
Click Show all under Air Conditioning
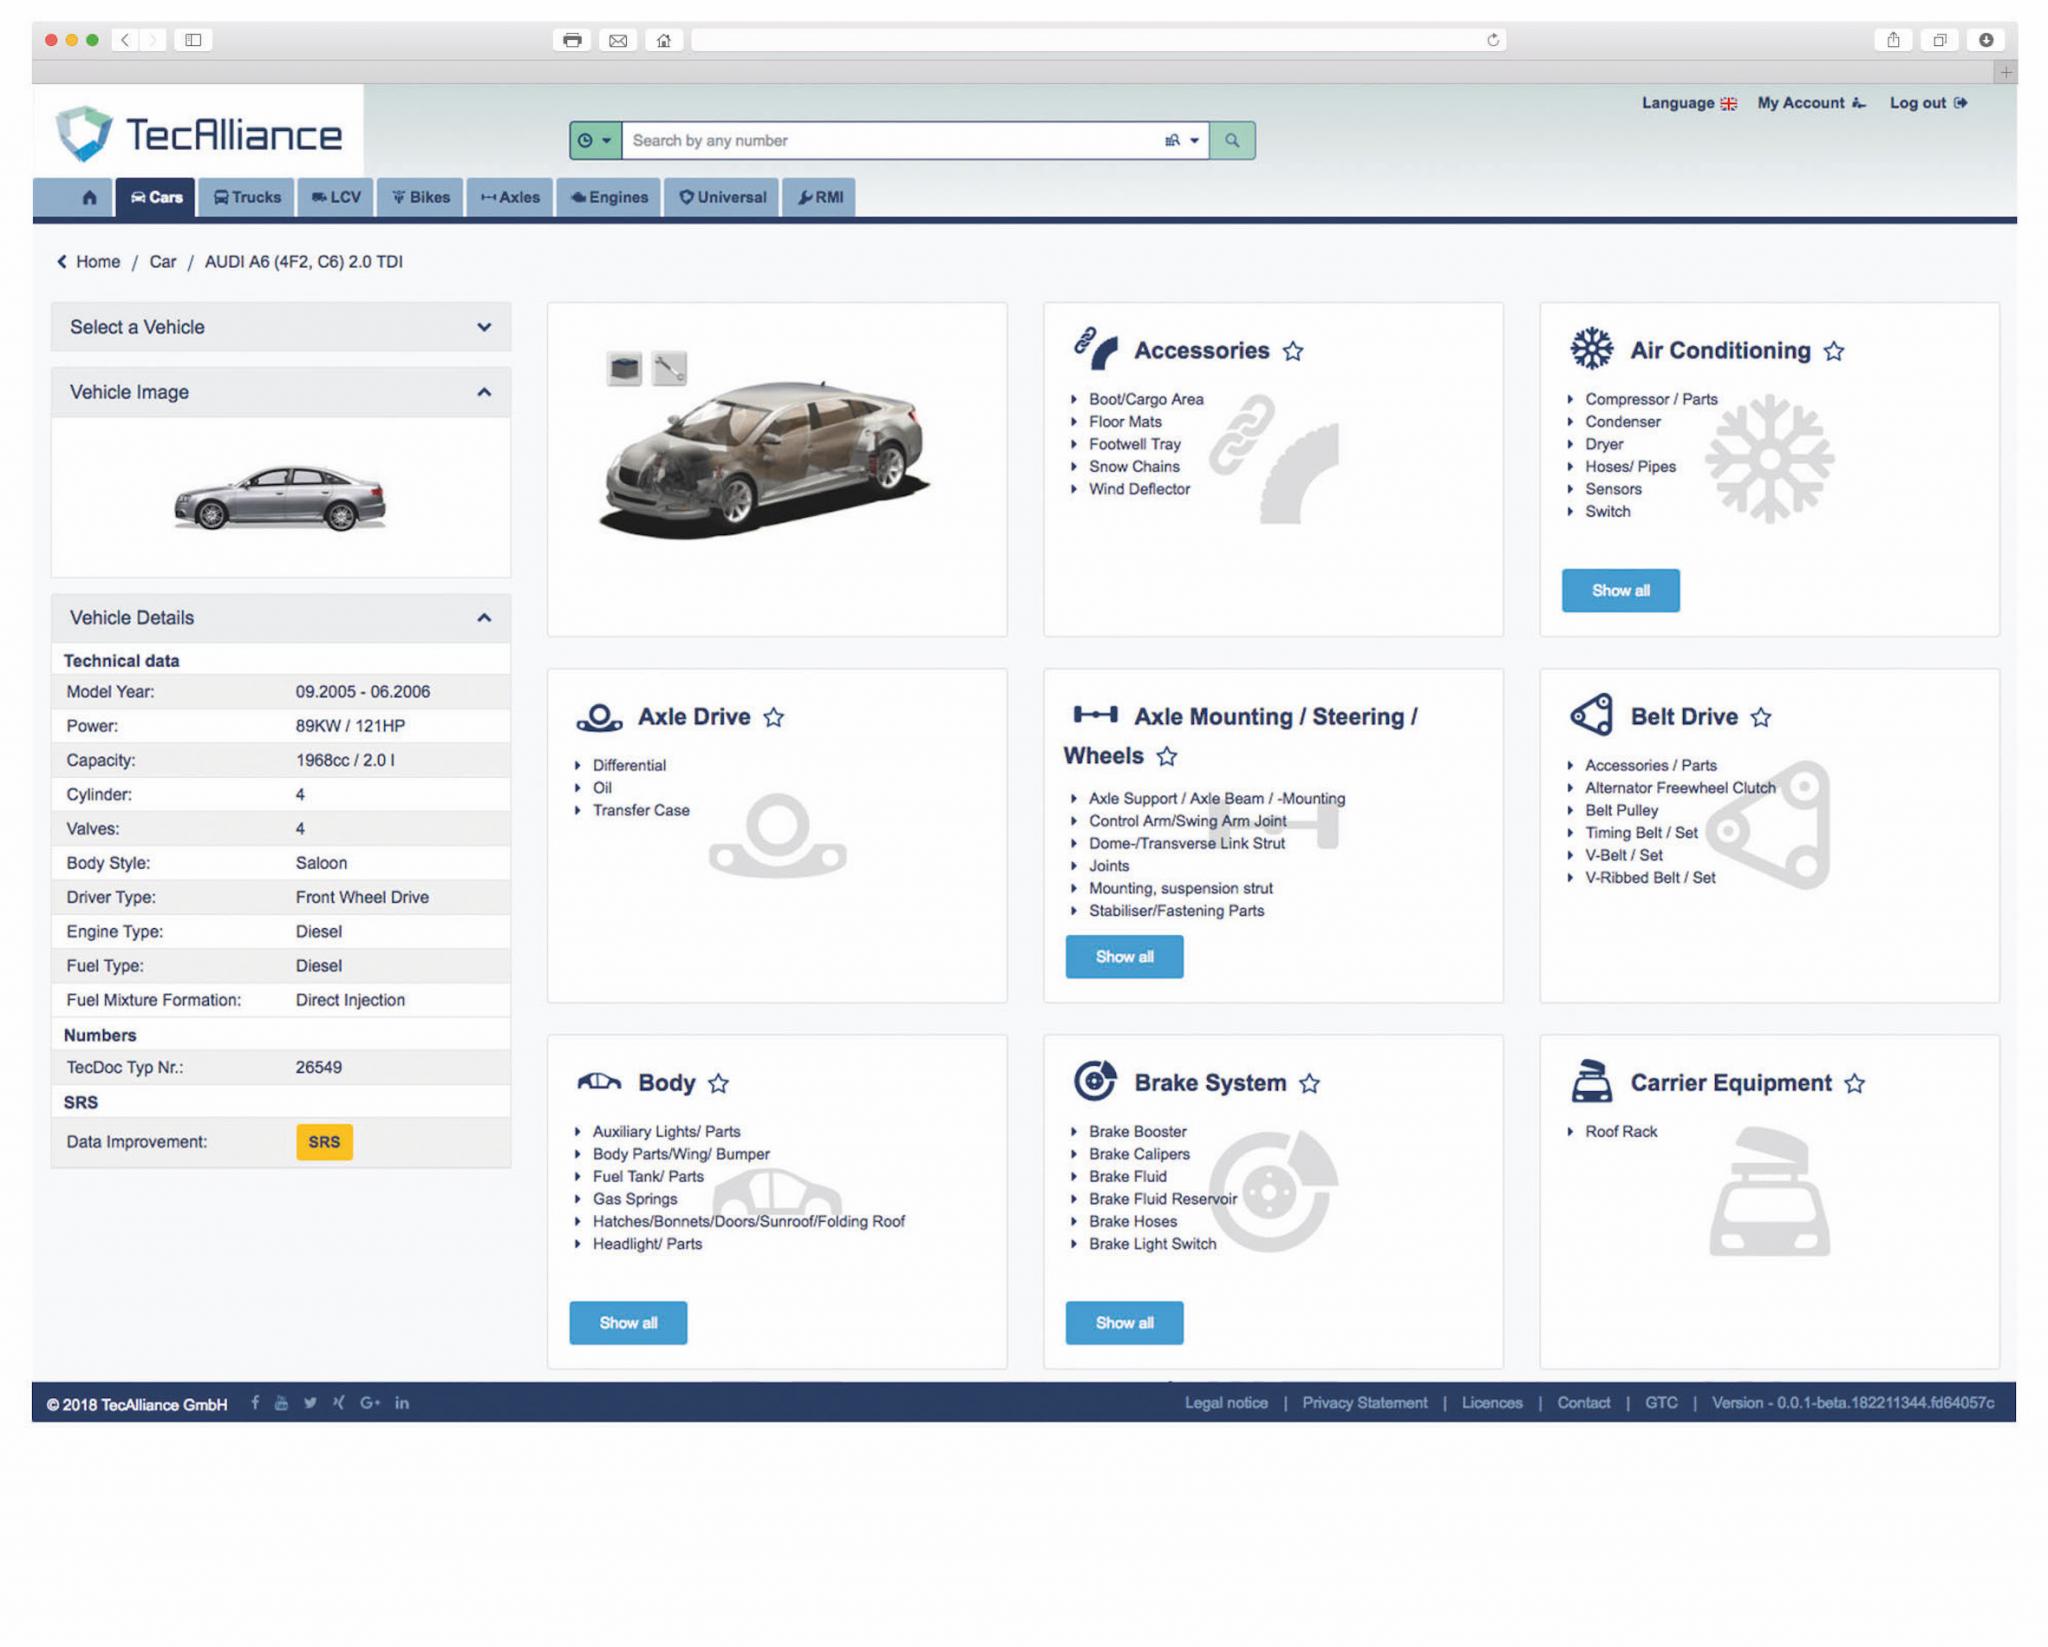point(1620,591)
